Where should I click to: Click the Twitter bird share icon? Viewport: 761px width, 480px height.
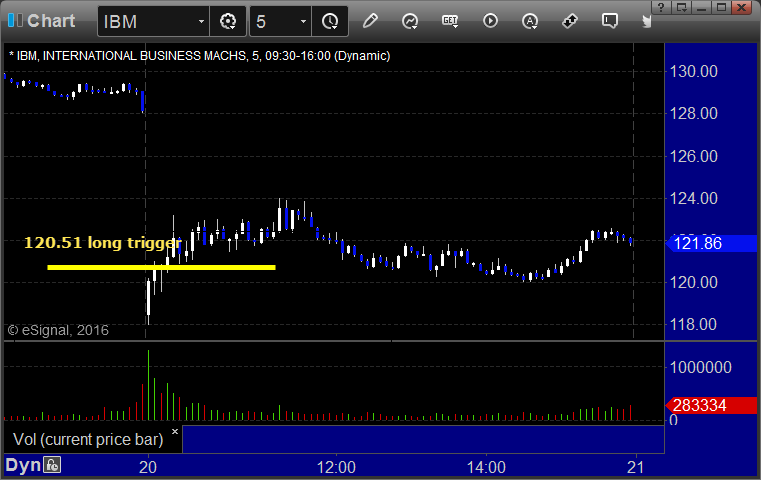646,21
